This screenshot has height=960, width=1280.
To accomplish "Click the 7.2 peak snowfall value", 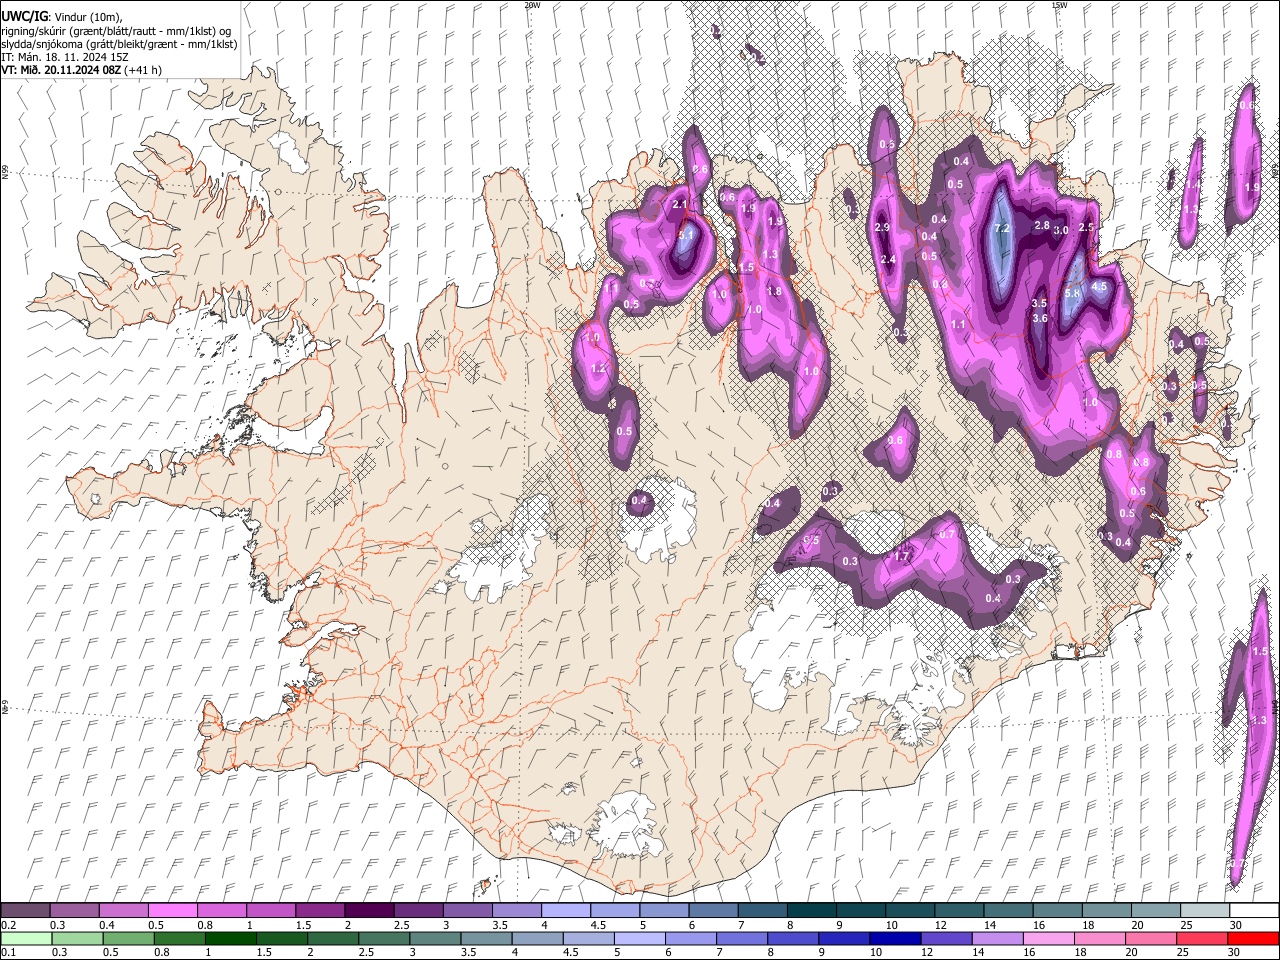I will [1002, 229].
